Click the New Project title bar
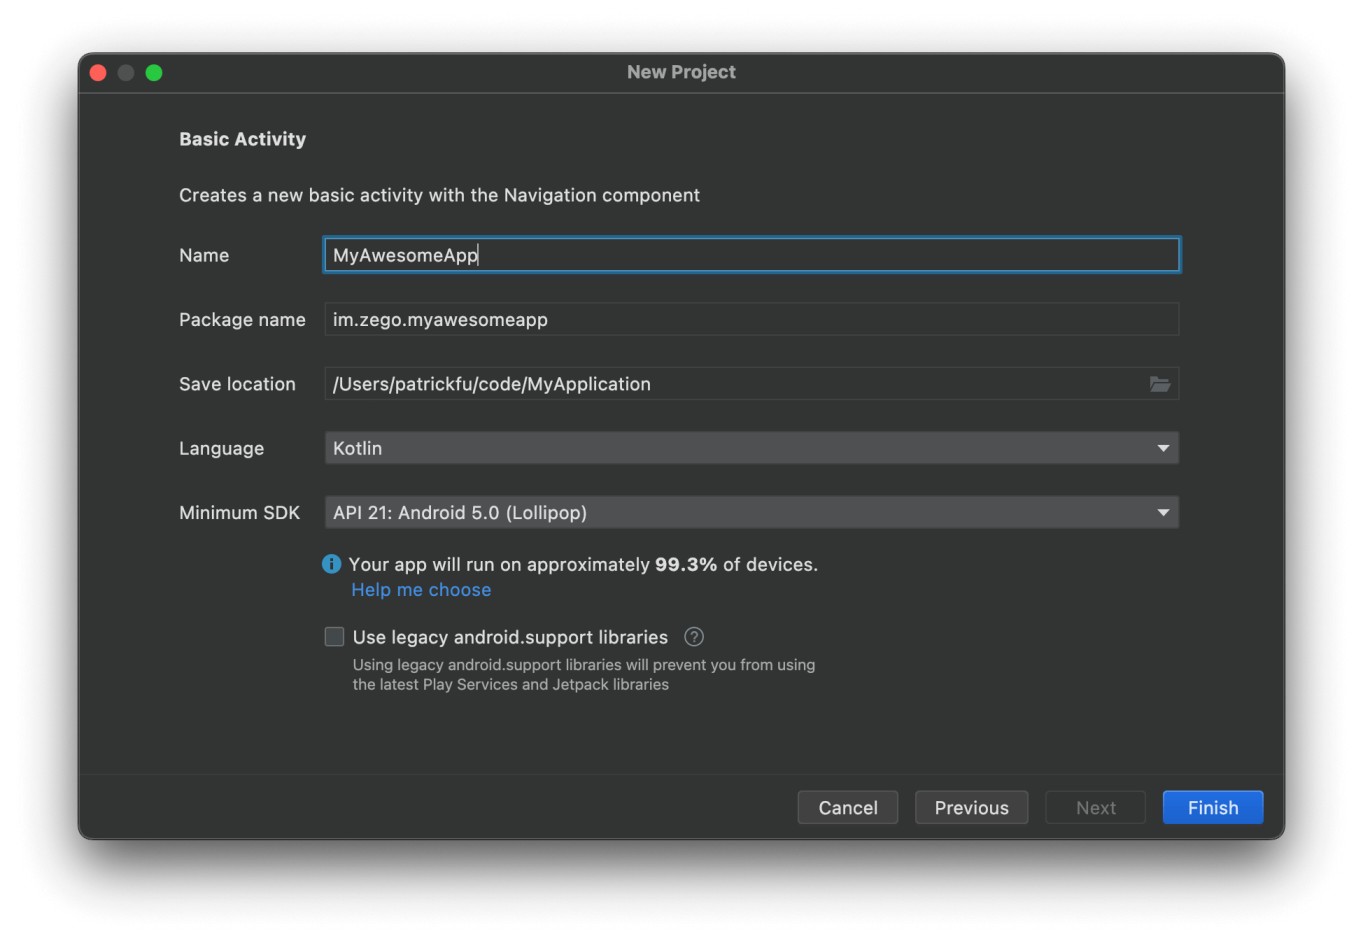The image size is (1363, 943). (x=681, y=71)
